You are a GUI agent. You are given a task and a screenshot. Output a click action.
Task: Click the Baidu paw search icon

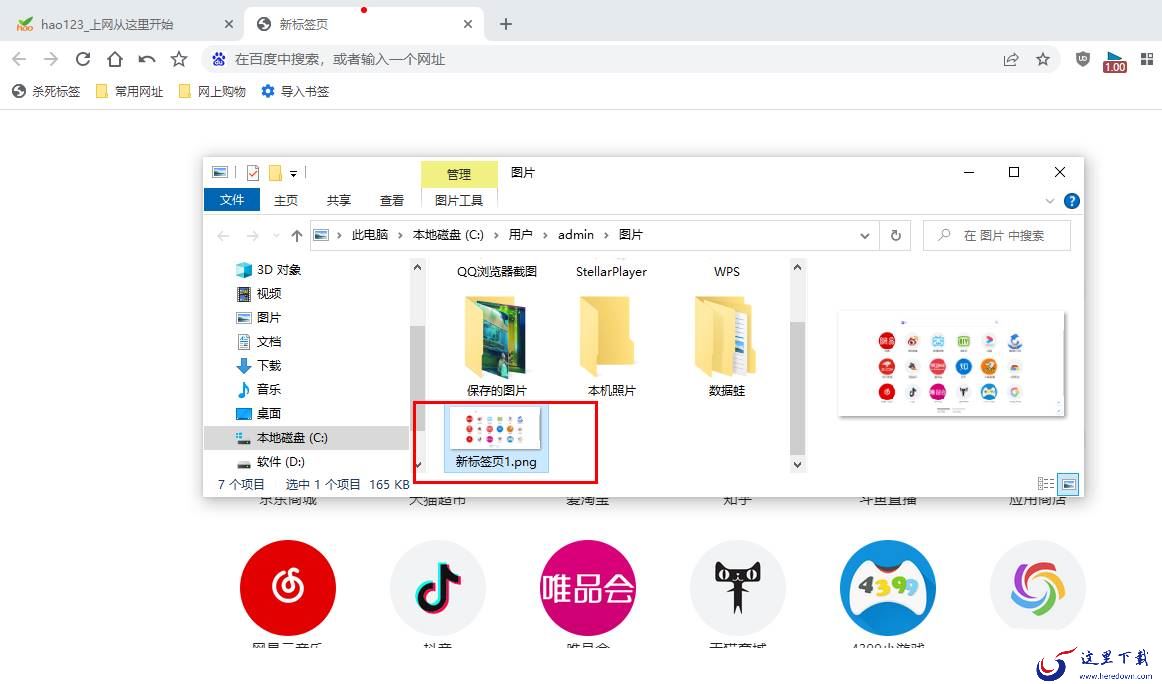point(219,59)
